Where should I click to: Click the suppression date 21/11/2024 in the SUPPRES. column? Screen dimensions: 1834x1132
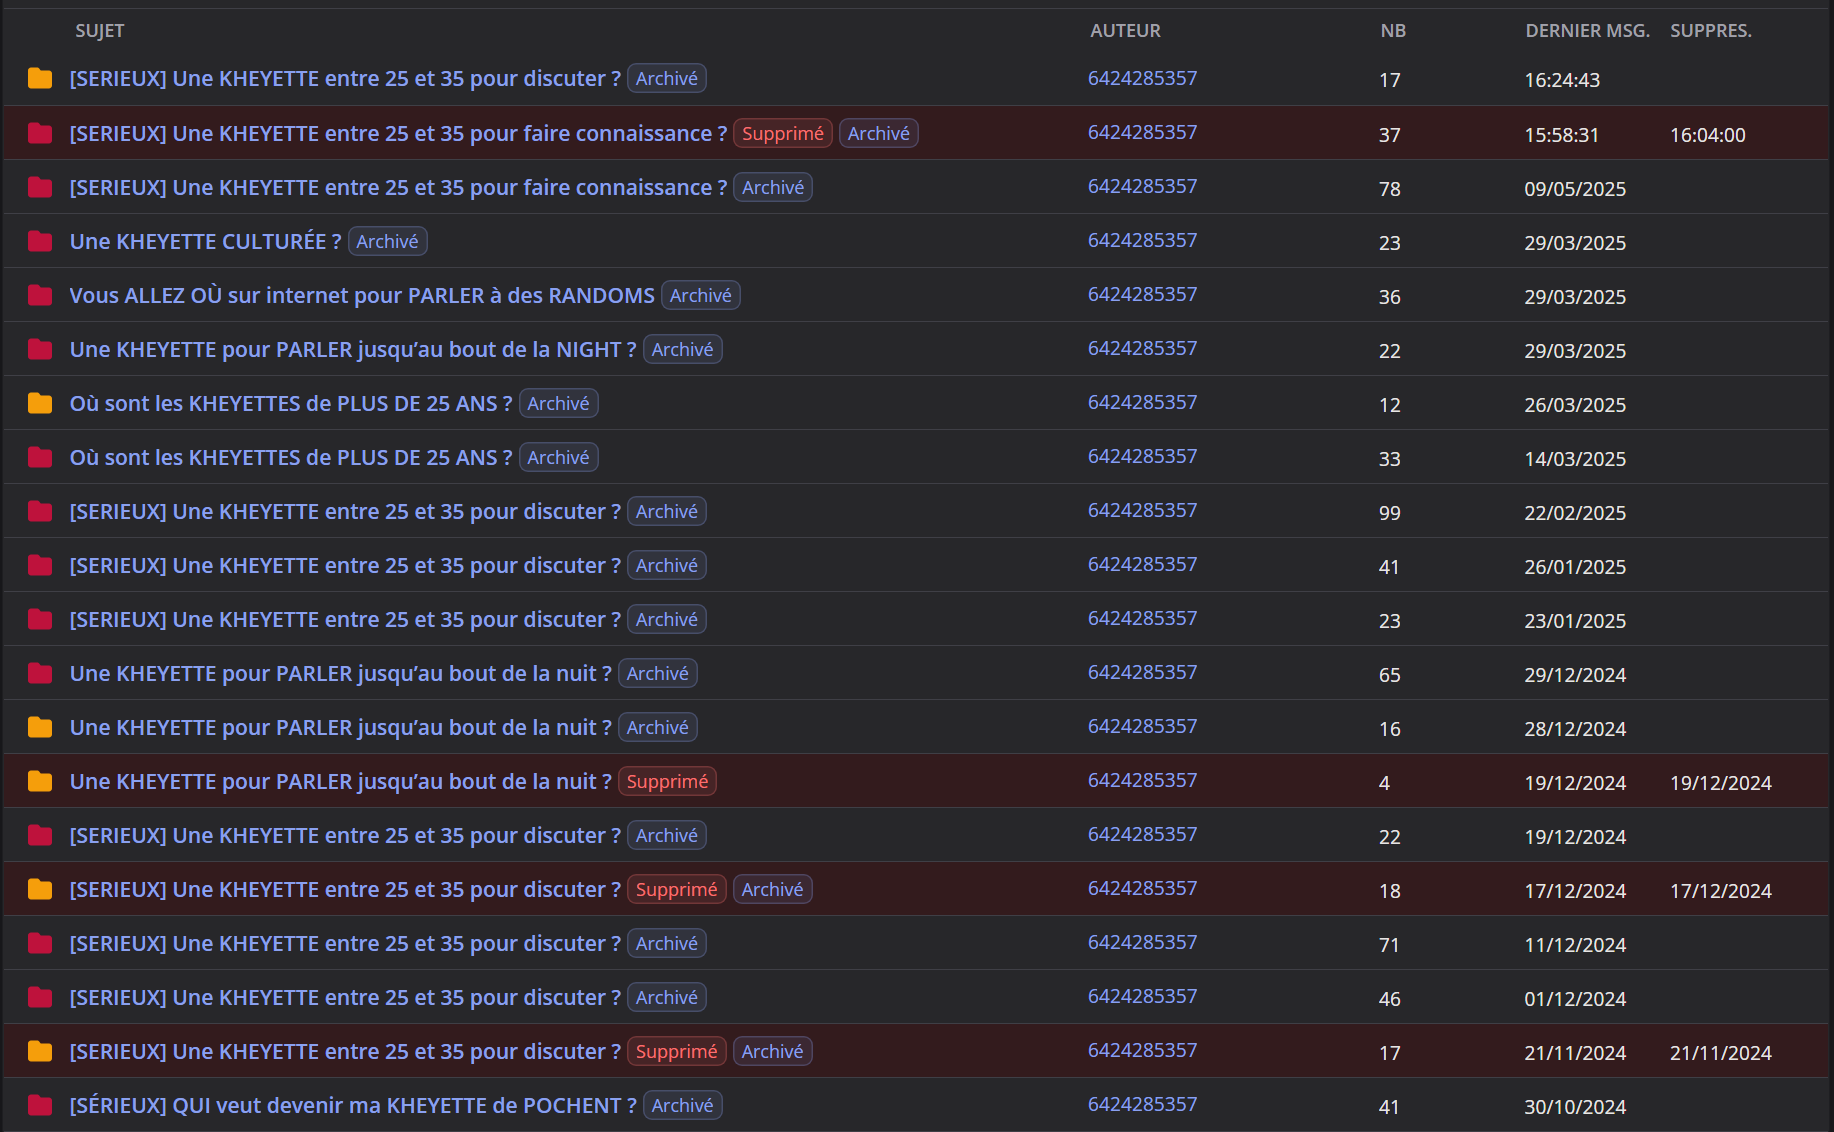(1721, 1053)
